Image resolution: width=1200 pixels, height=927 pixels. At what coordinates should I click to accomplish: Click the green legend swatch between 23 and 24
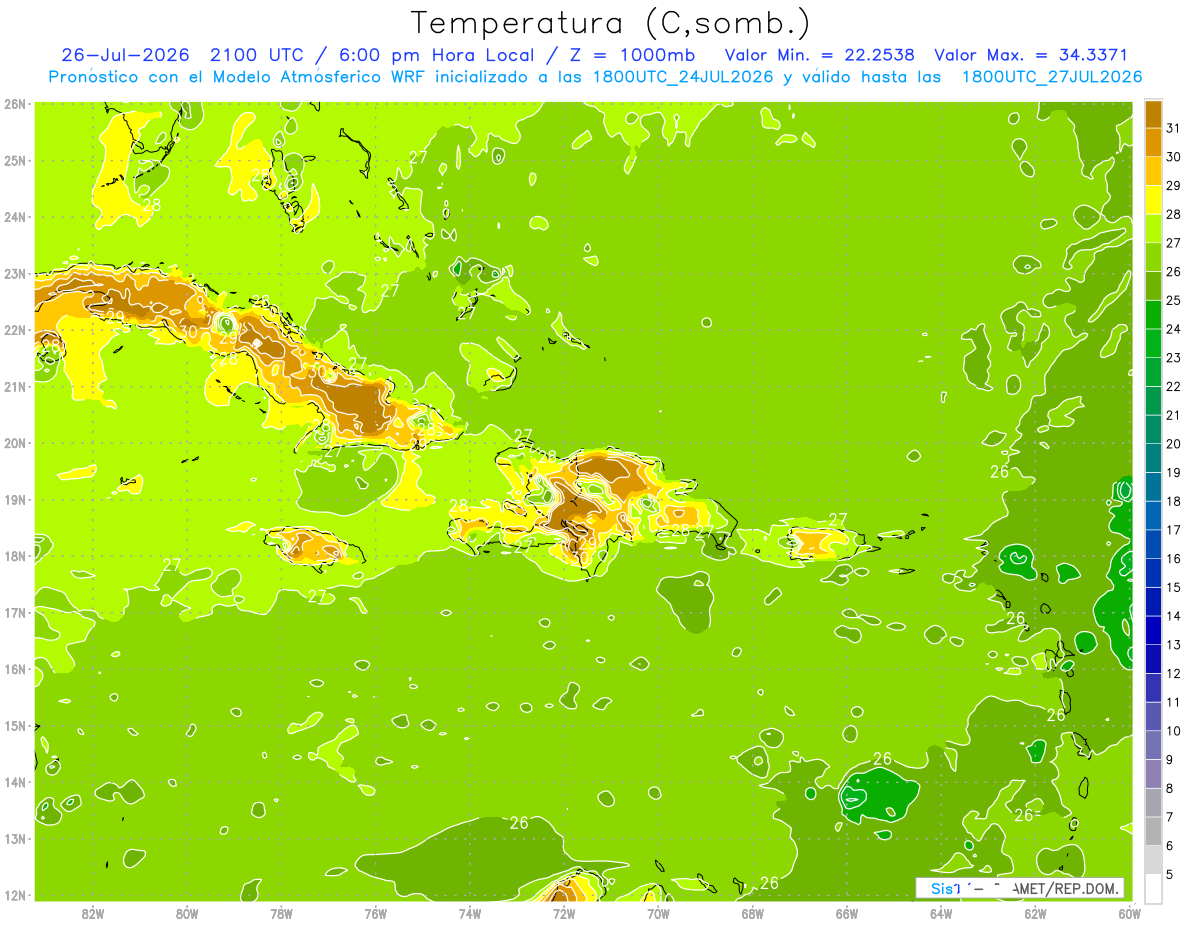coord(1153,344)
